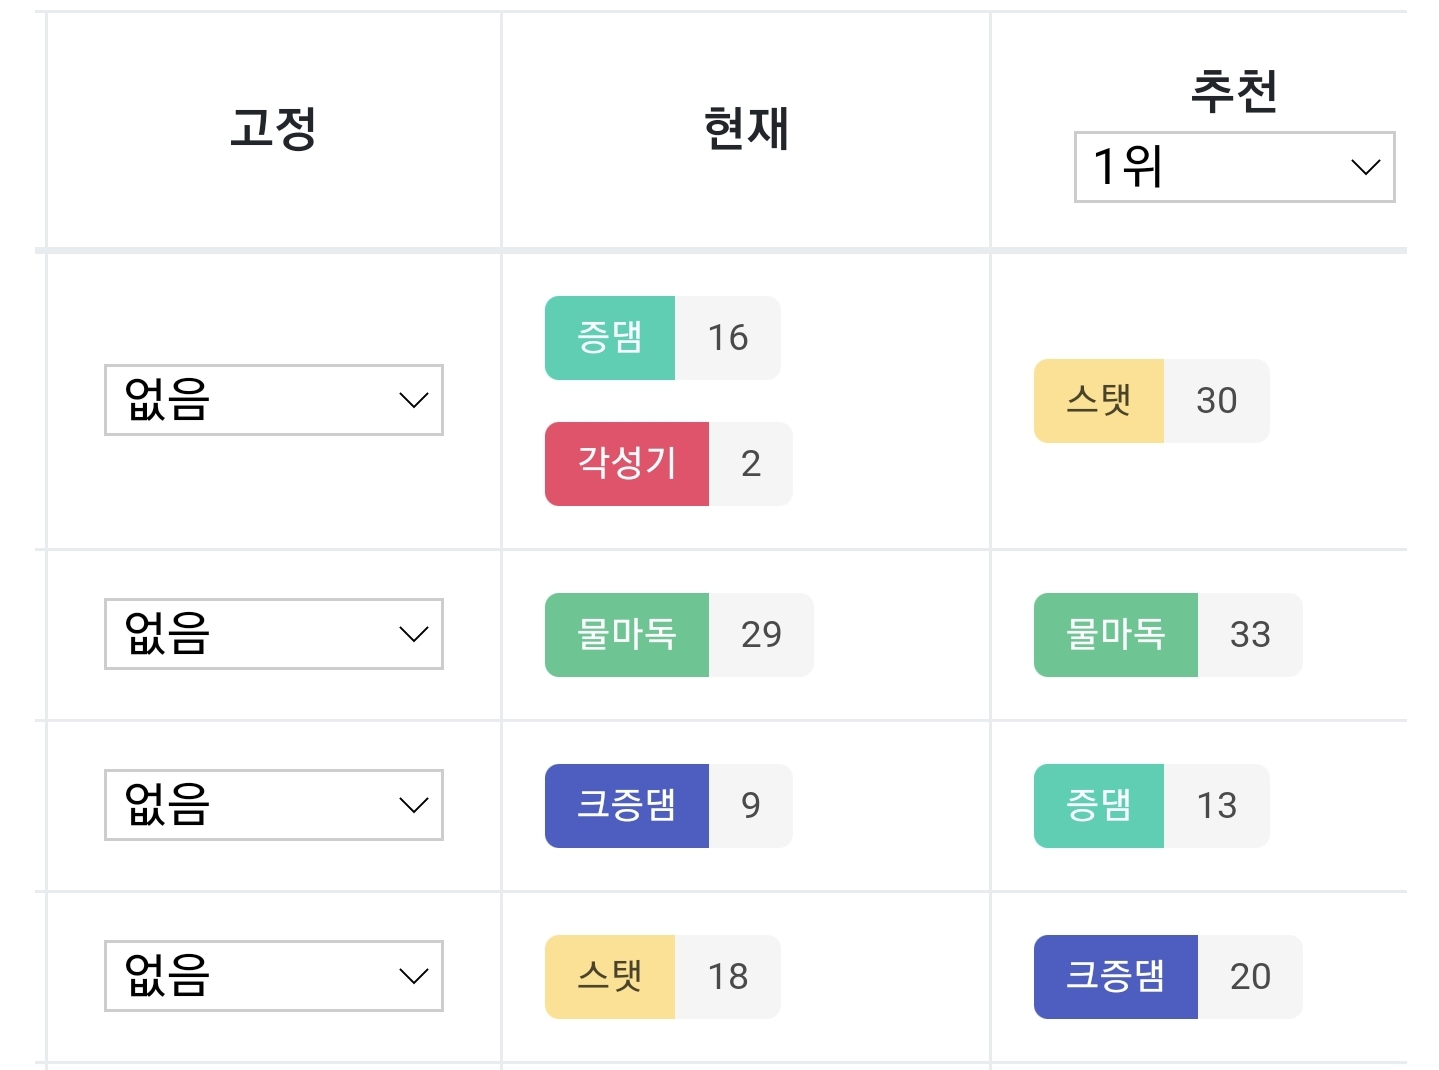Screen dimensions: 1439x1070
Task: Click the green 물마독 33 recommended badge
Action: (x=1168, y=635)
